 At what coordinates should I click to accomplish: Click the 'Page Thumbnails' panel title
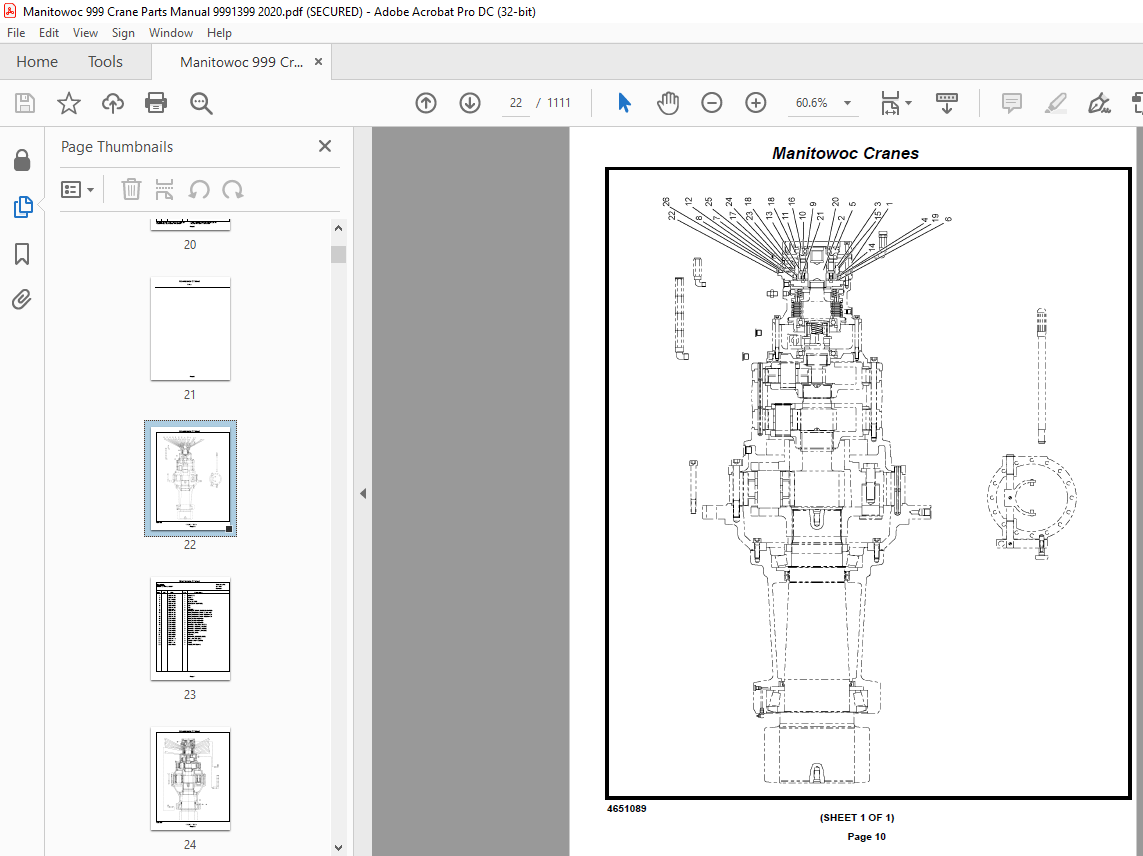coord(117,147)
